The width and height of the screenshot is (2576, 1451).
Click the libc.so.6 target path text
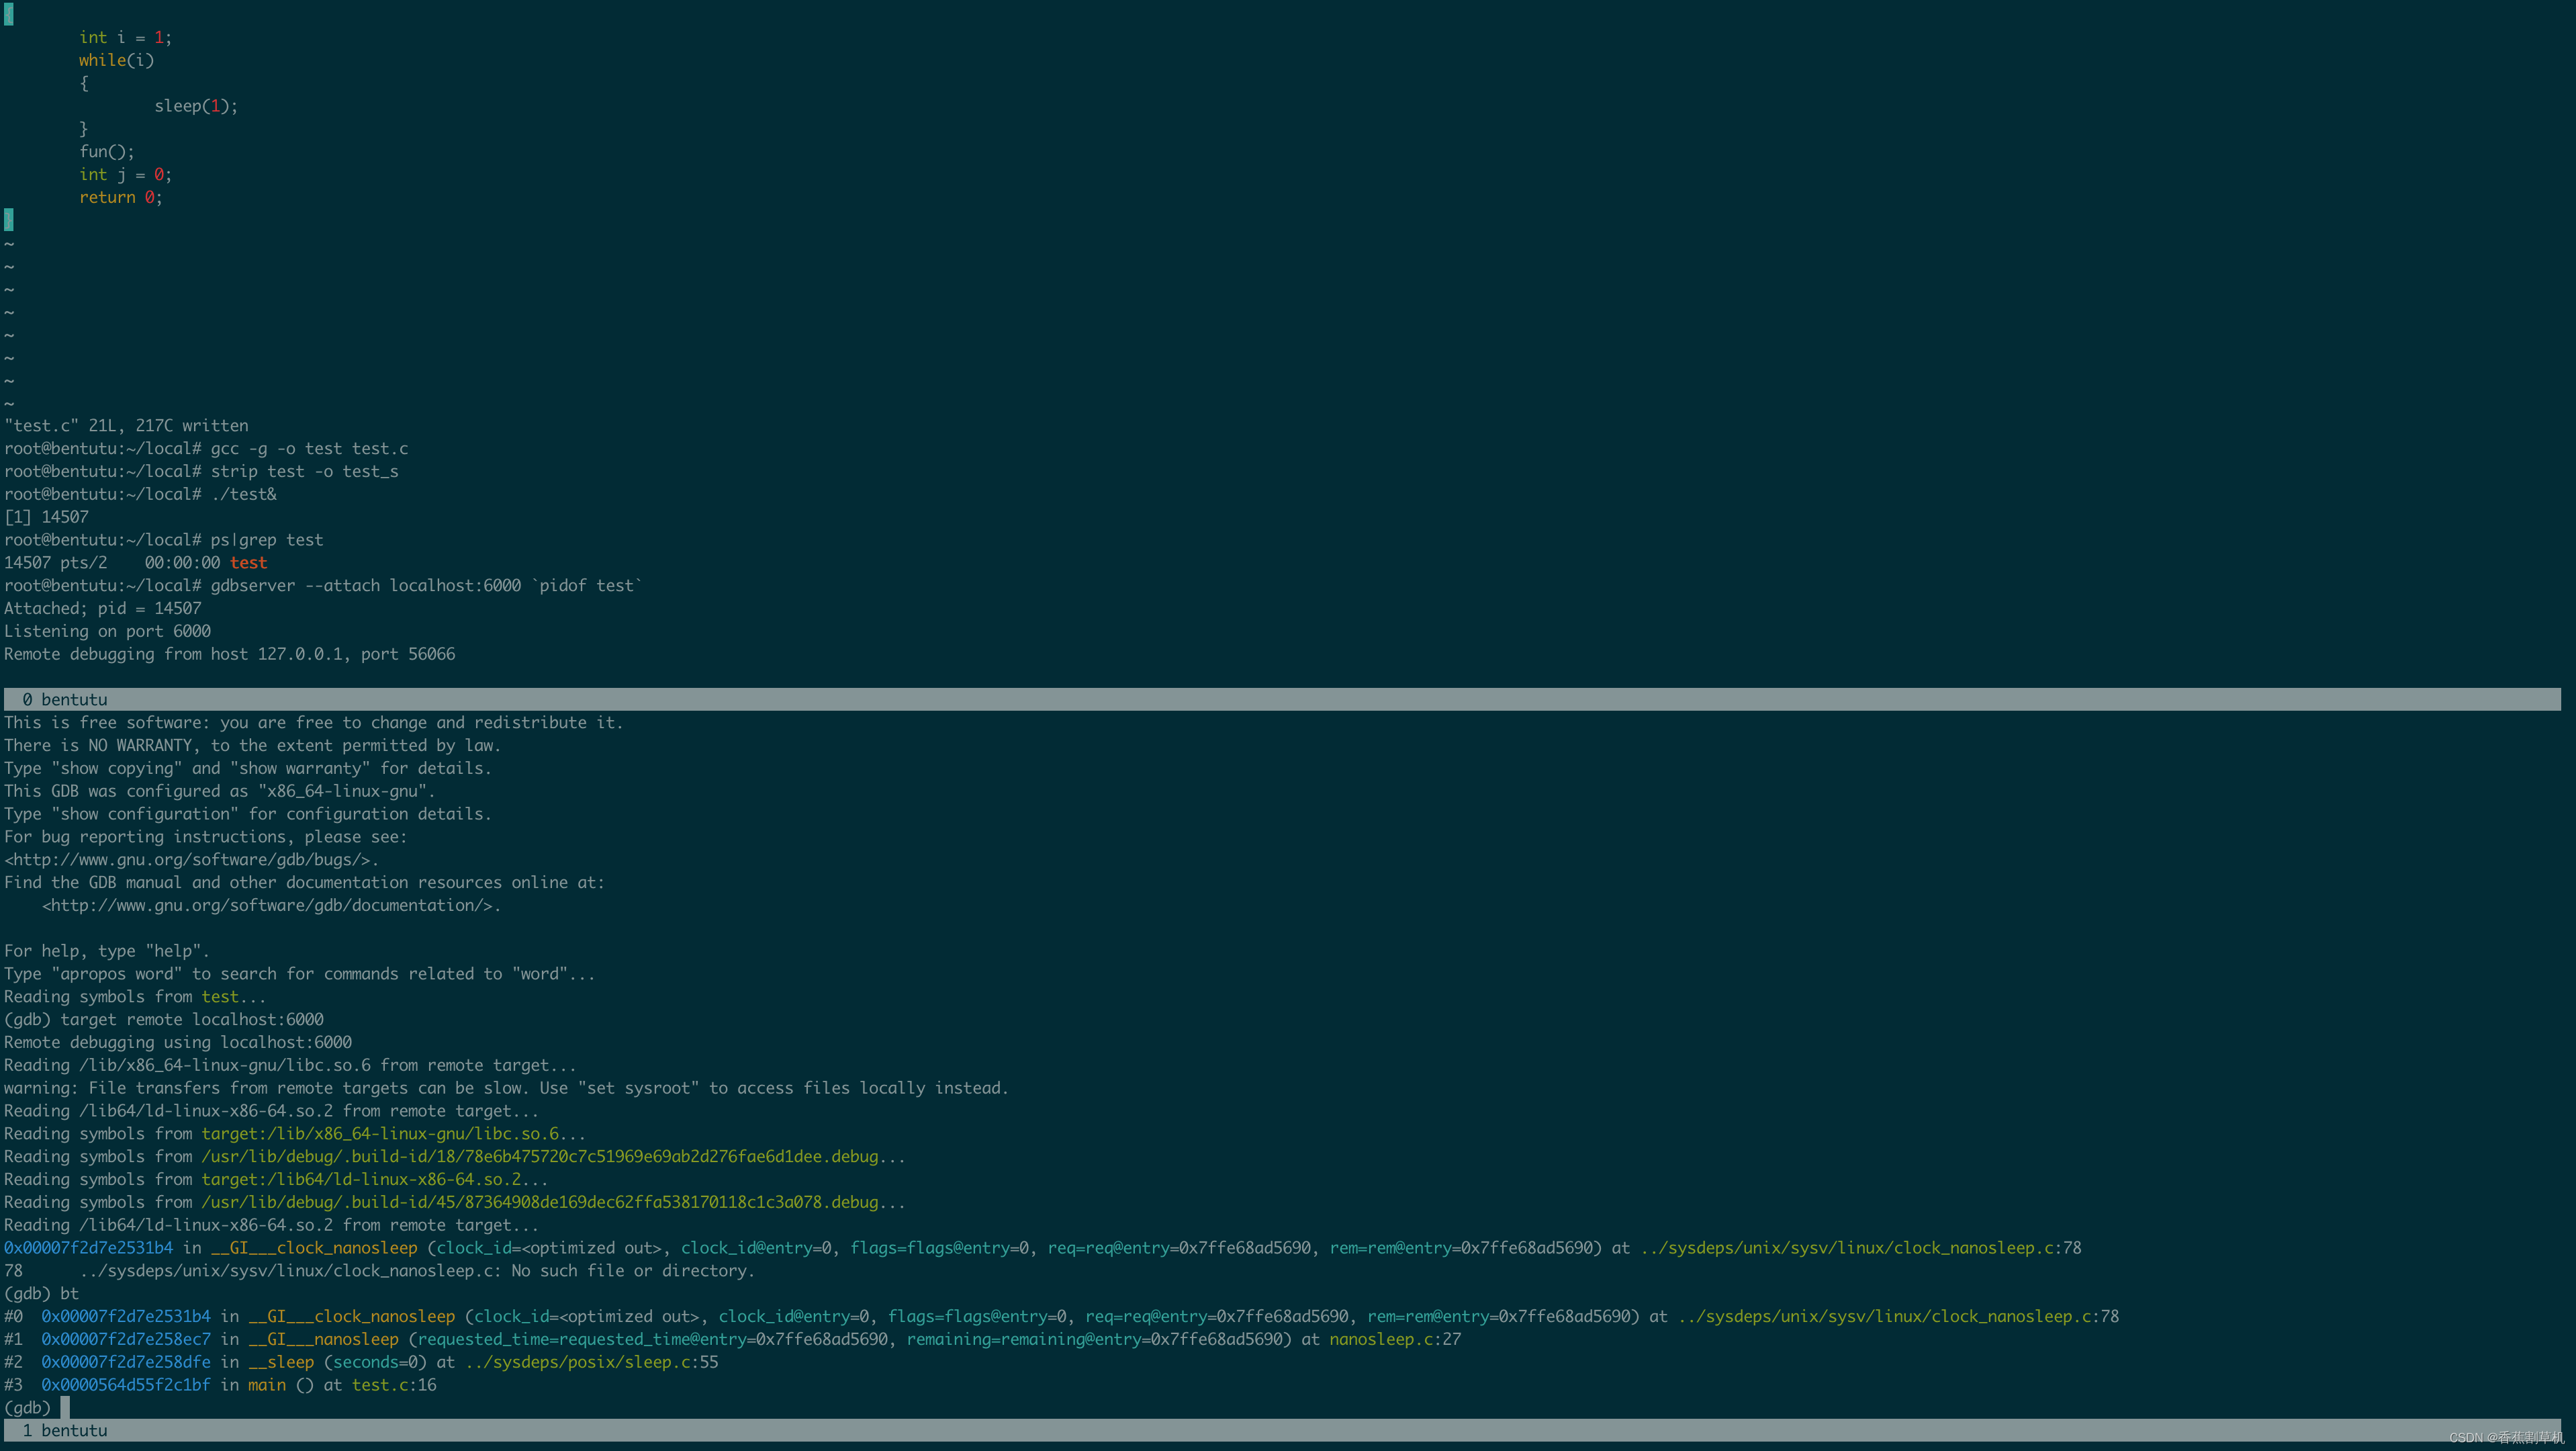(380, 1133)
